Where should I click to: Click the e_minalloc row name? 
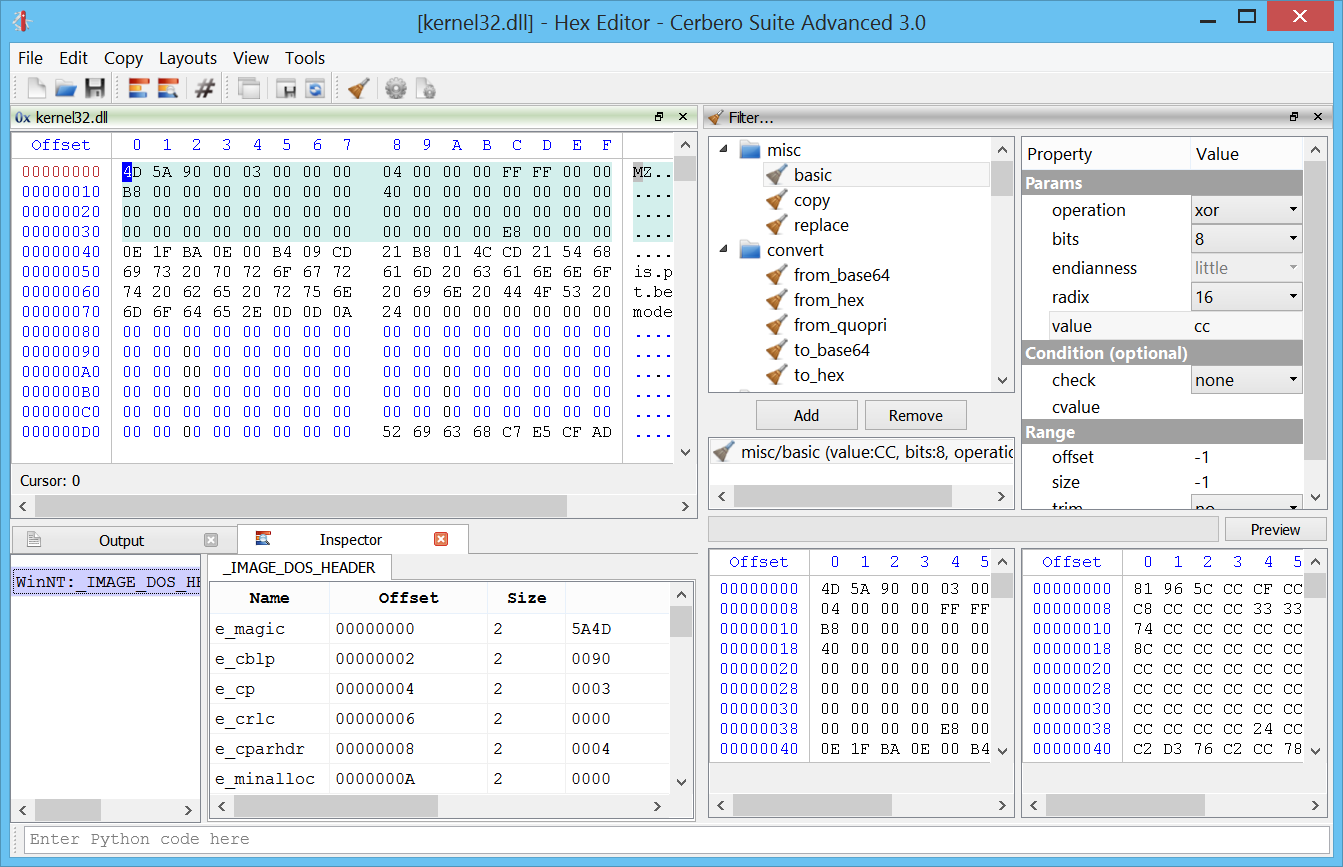pos(265,779)
